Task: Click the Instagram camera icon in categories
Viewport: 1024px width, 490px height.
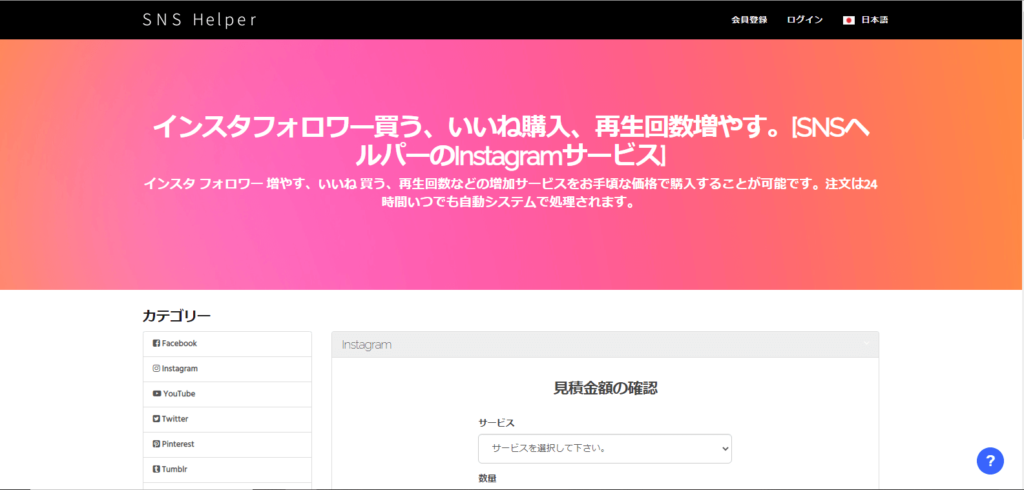Action: (157, 368)
